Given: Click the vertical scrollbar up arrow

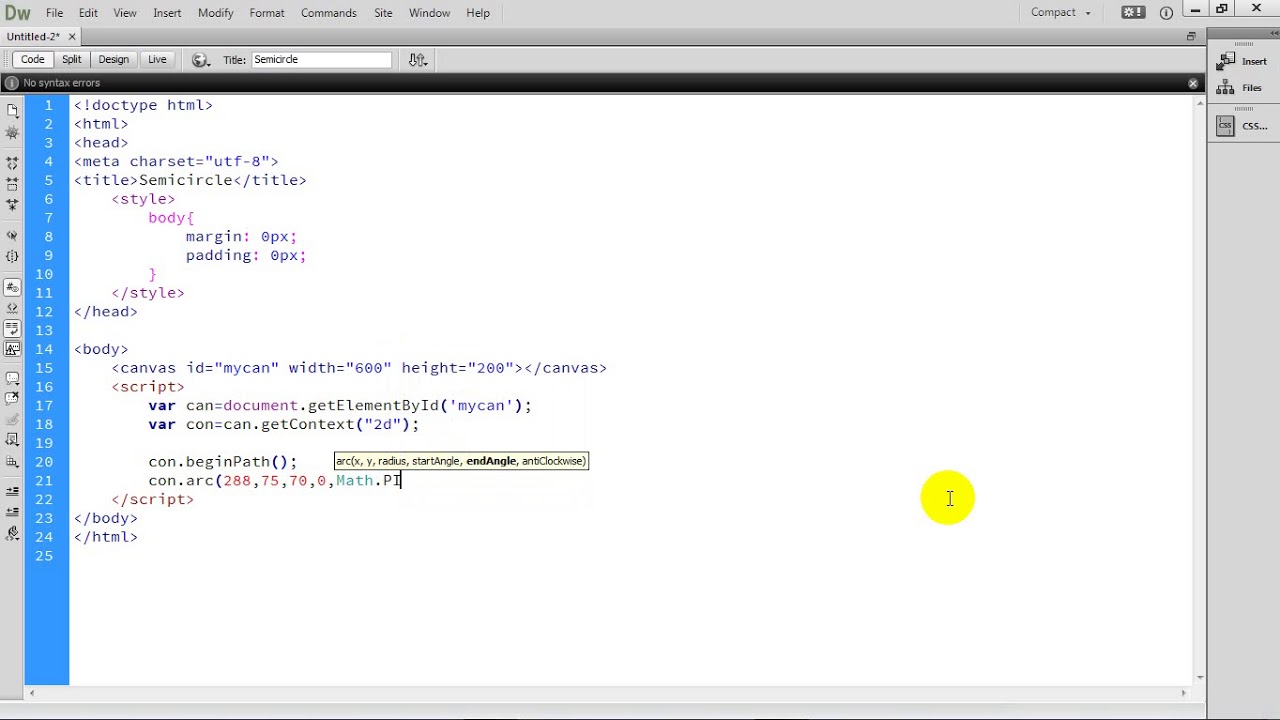Looking at the screenshot, I should click(x=1200, y=104).
